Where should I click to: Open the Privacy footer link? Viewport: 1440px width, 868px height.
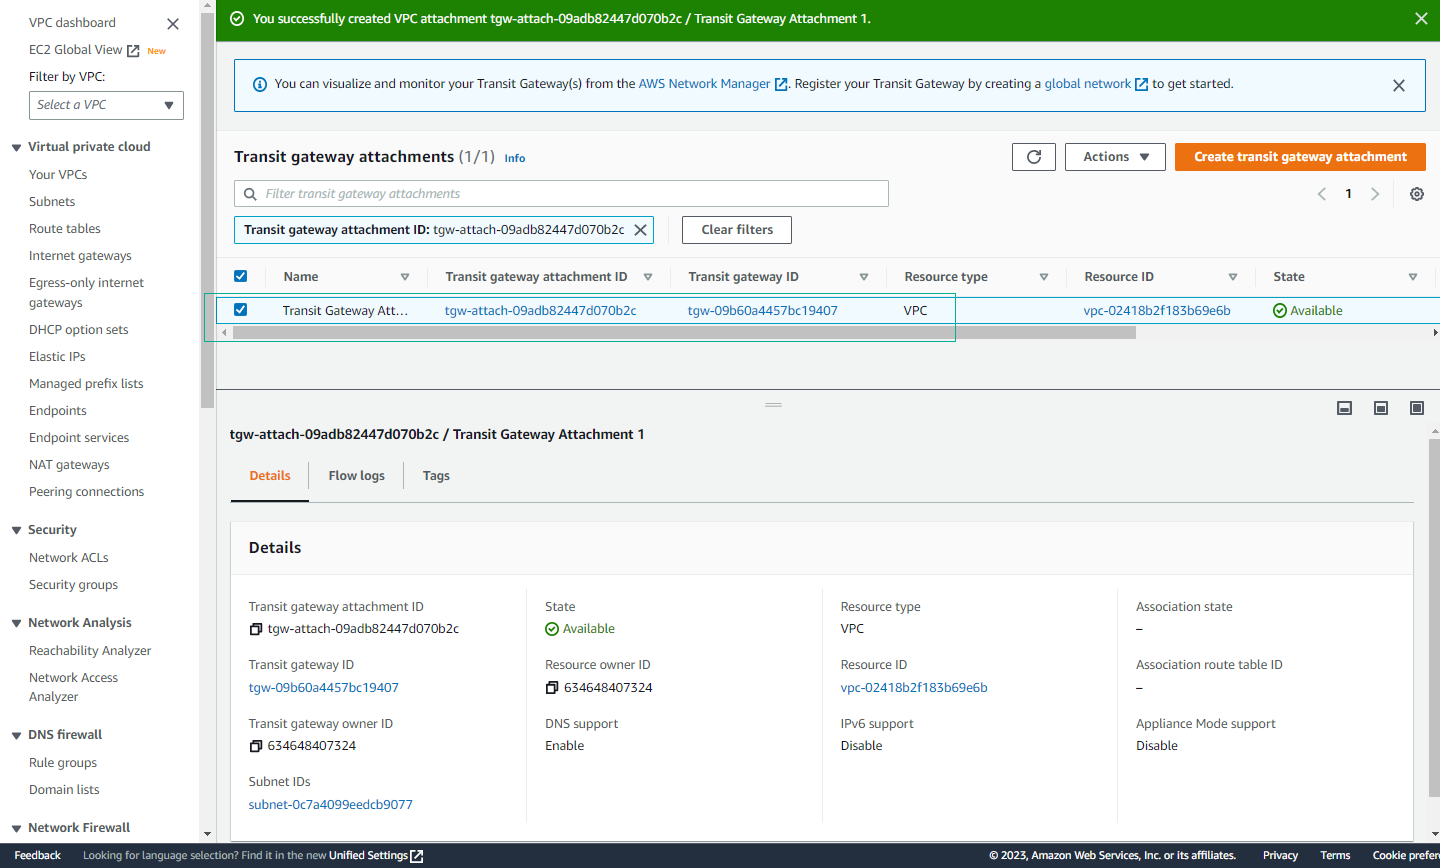1280,856
